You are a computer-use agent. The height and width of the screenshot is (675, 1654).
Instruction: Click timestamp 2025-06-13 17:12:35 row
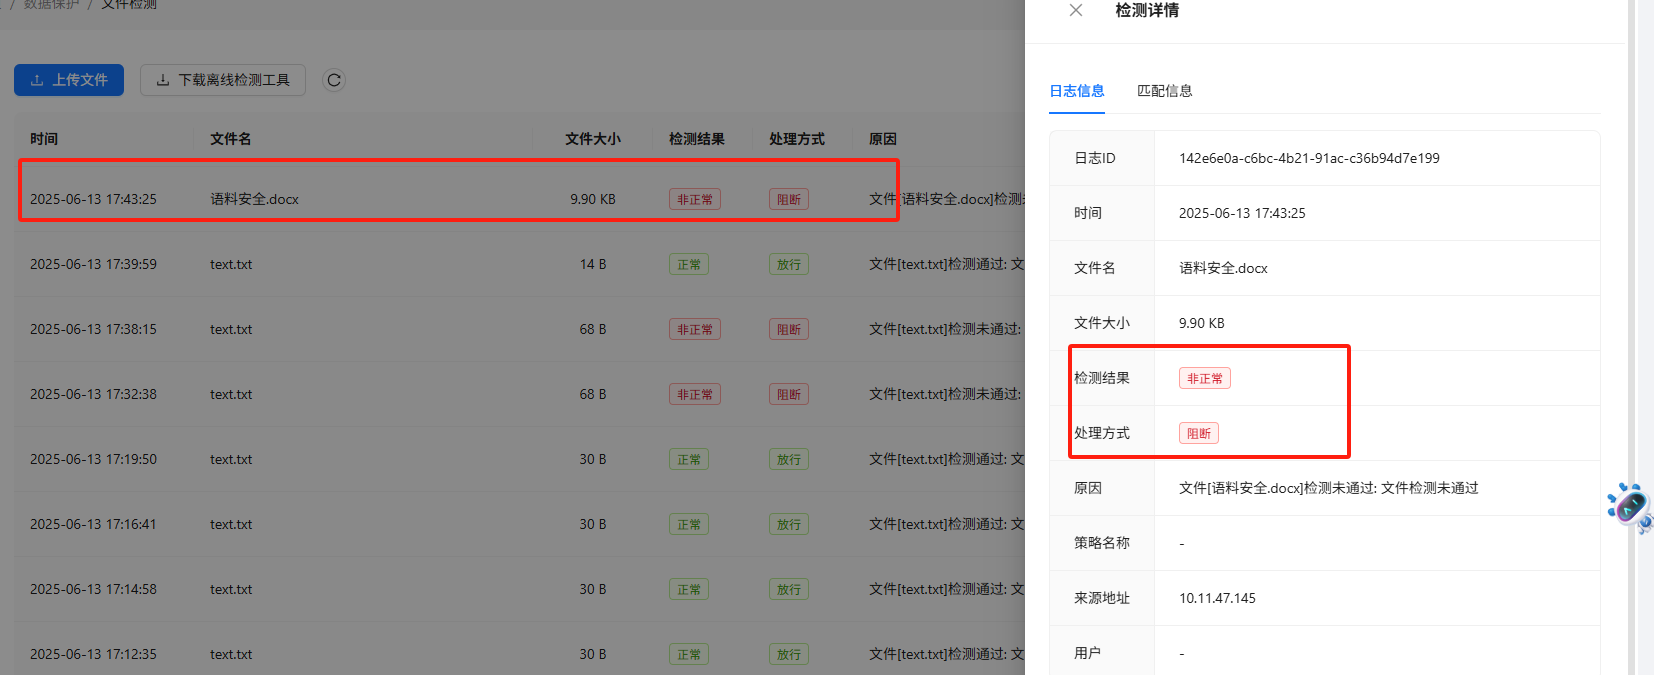[x=93, y=654]
